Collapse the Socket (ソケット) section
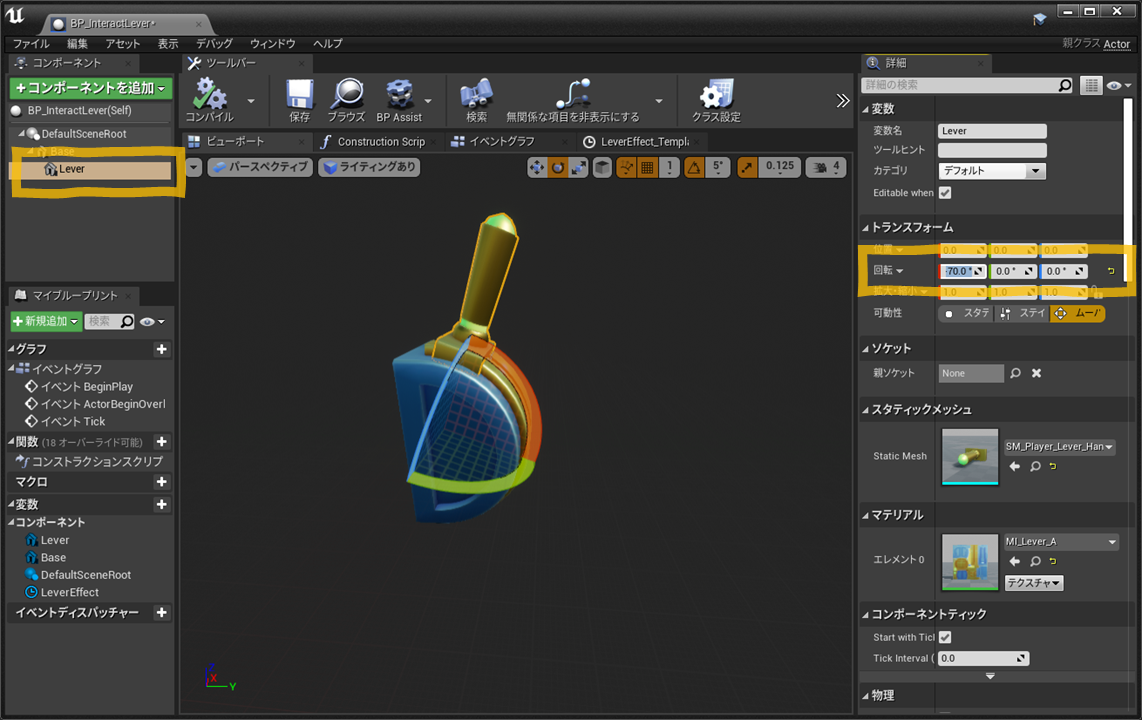Screen dimensions: 1142x720 [866, 349]
